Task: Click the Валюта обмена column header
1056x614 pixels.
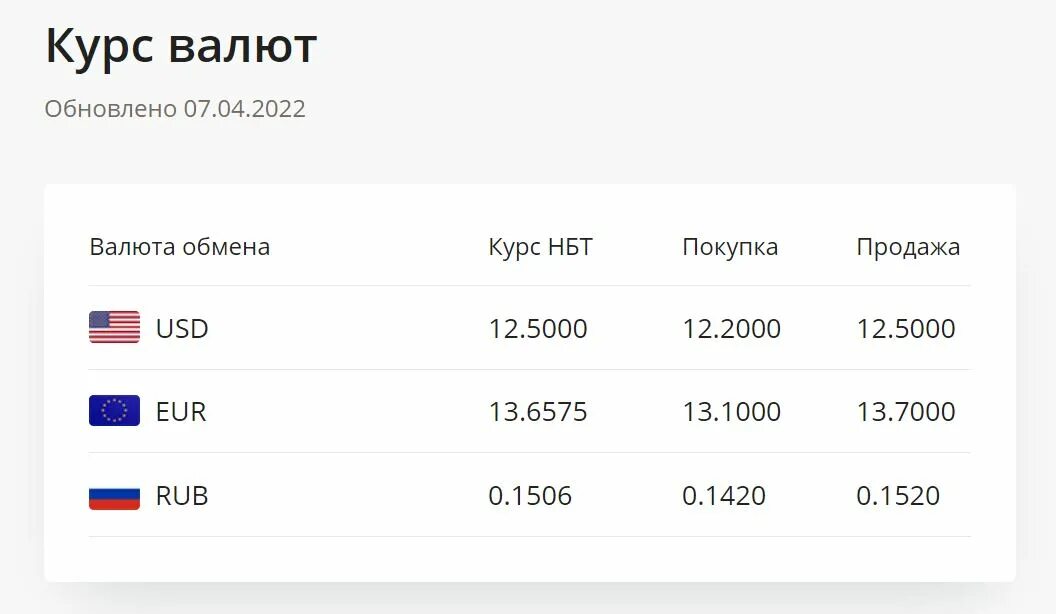Action: (x=180, y=247)
